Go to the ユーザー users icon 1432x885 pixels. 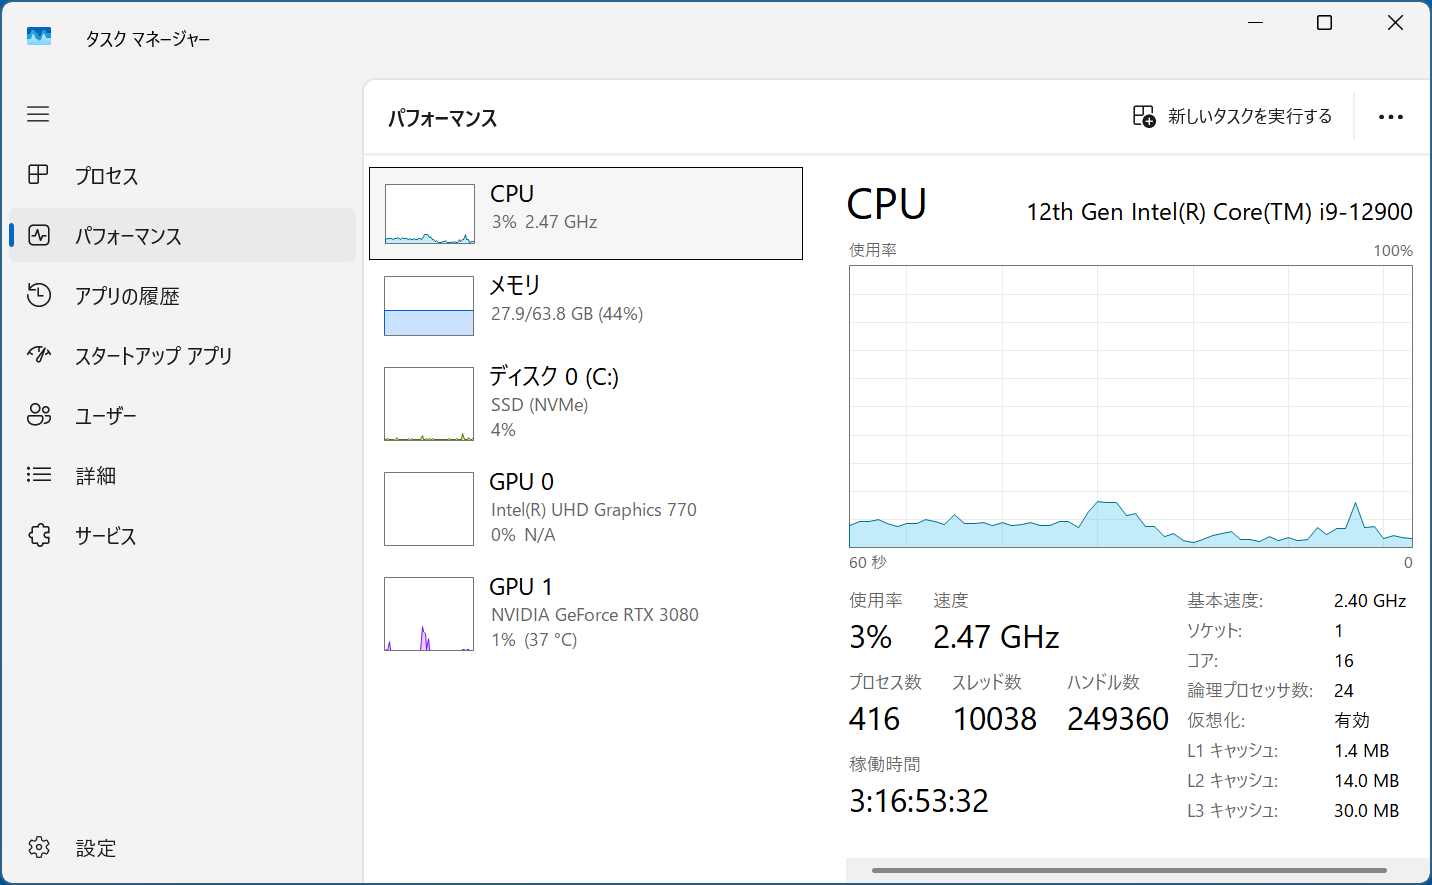click(38, 415)
